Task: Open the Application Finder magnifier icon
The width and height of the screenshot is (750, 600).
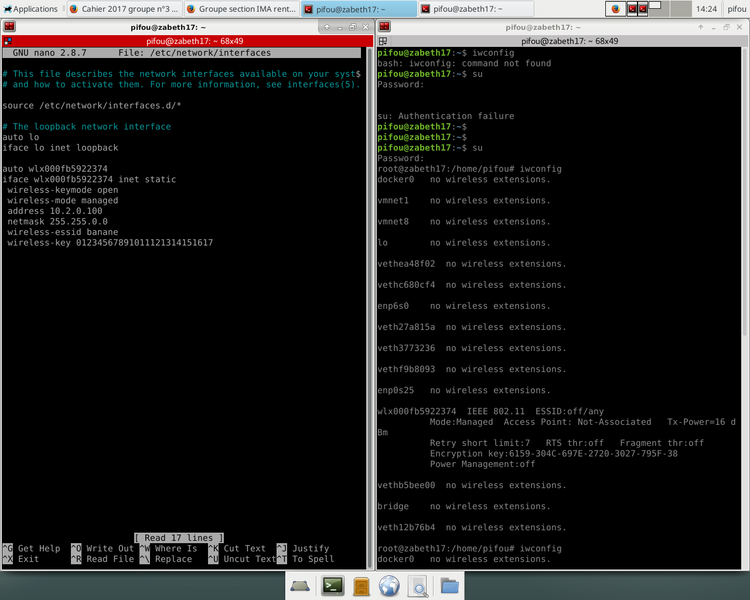Action: click(x=419, y=586)
